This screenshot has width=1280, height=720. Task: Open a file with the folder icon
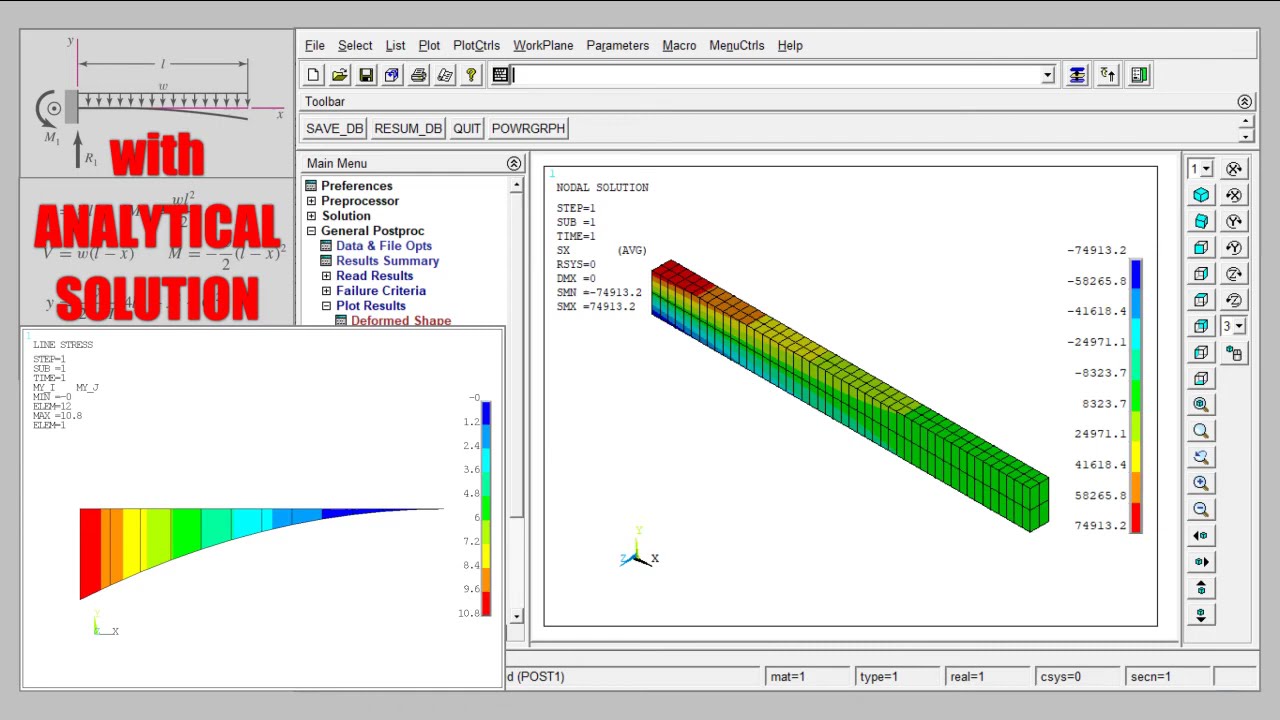pyautogui.click(x=340, y=75)
